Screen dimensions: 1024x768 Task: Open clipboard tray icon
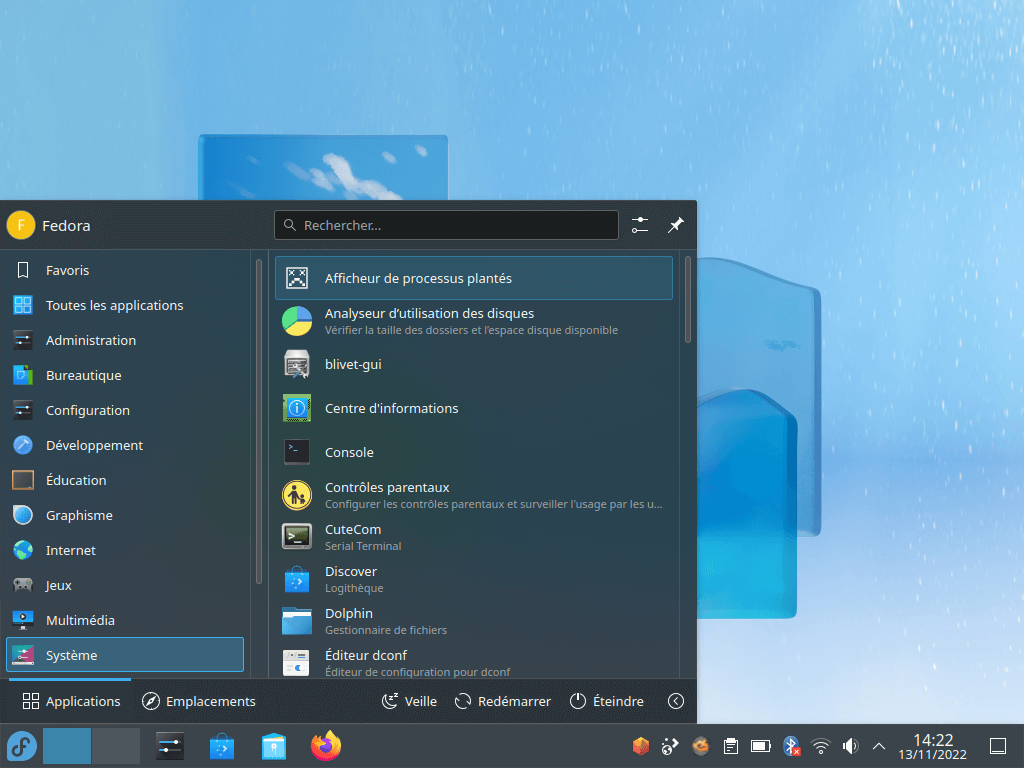(731, 746)
